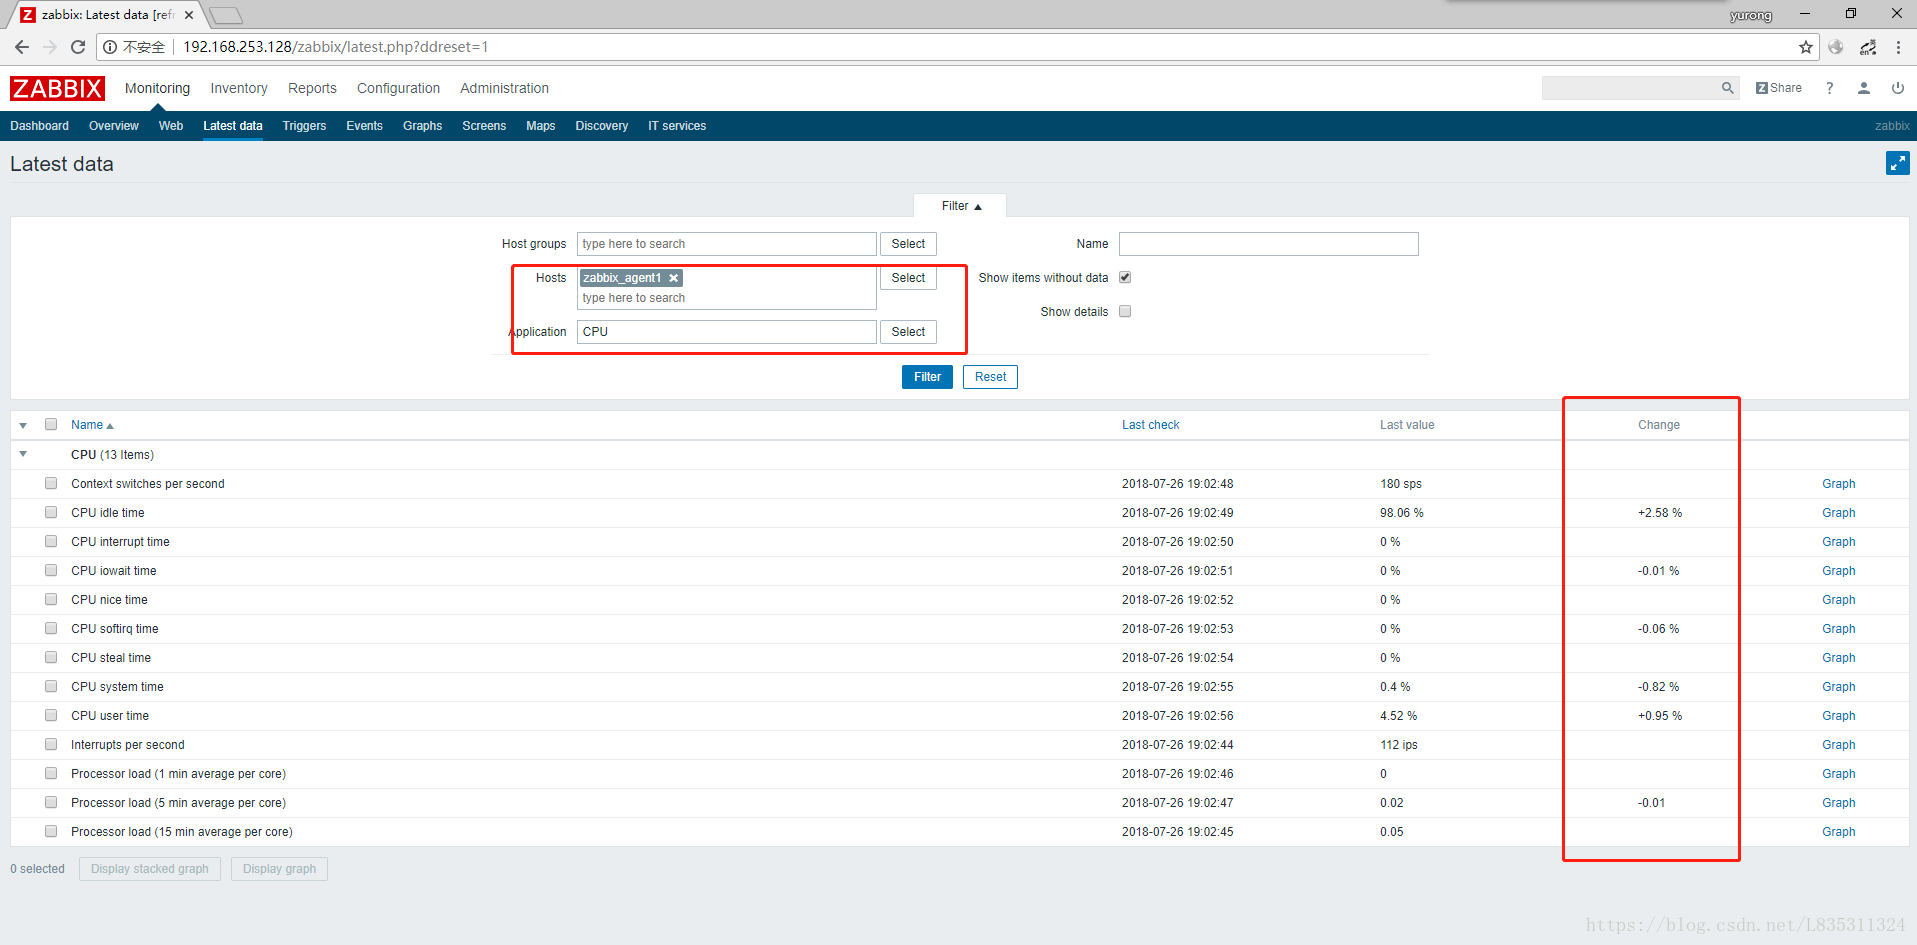Open the help question mark icon
1917x945 pixels.
pyautogui.click(x=1829, y=88)
